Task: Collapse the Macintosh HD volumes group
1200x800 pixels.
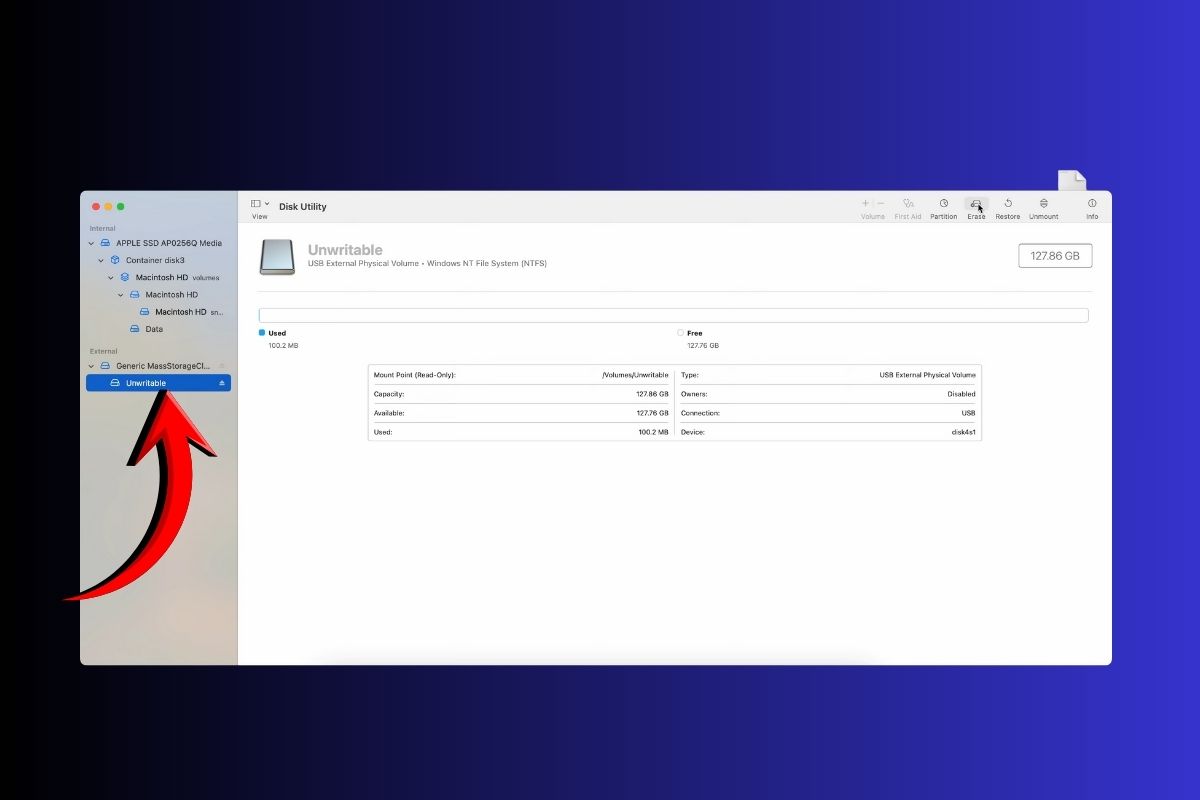Action: [x=111, y=277]
